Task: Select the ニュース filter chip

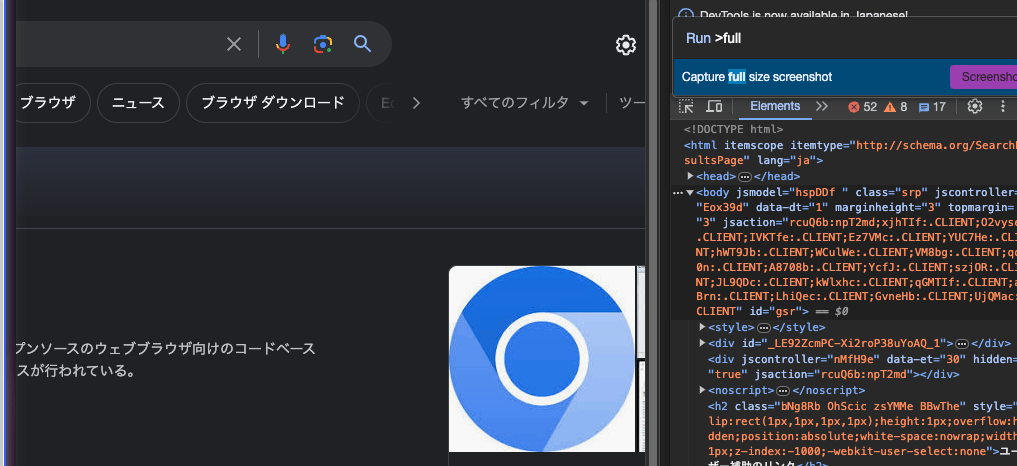Action: (138, 103)
